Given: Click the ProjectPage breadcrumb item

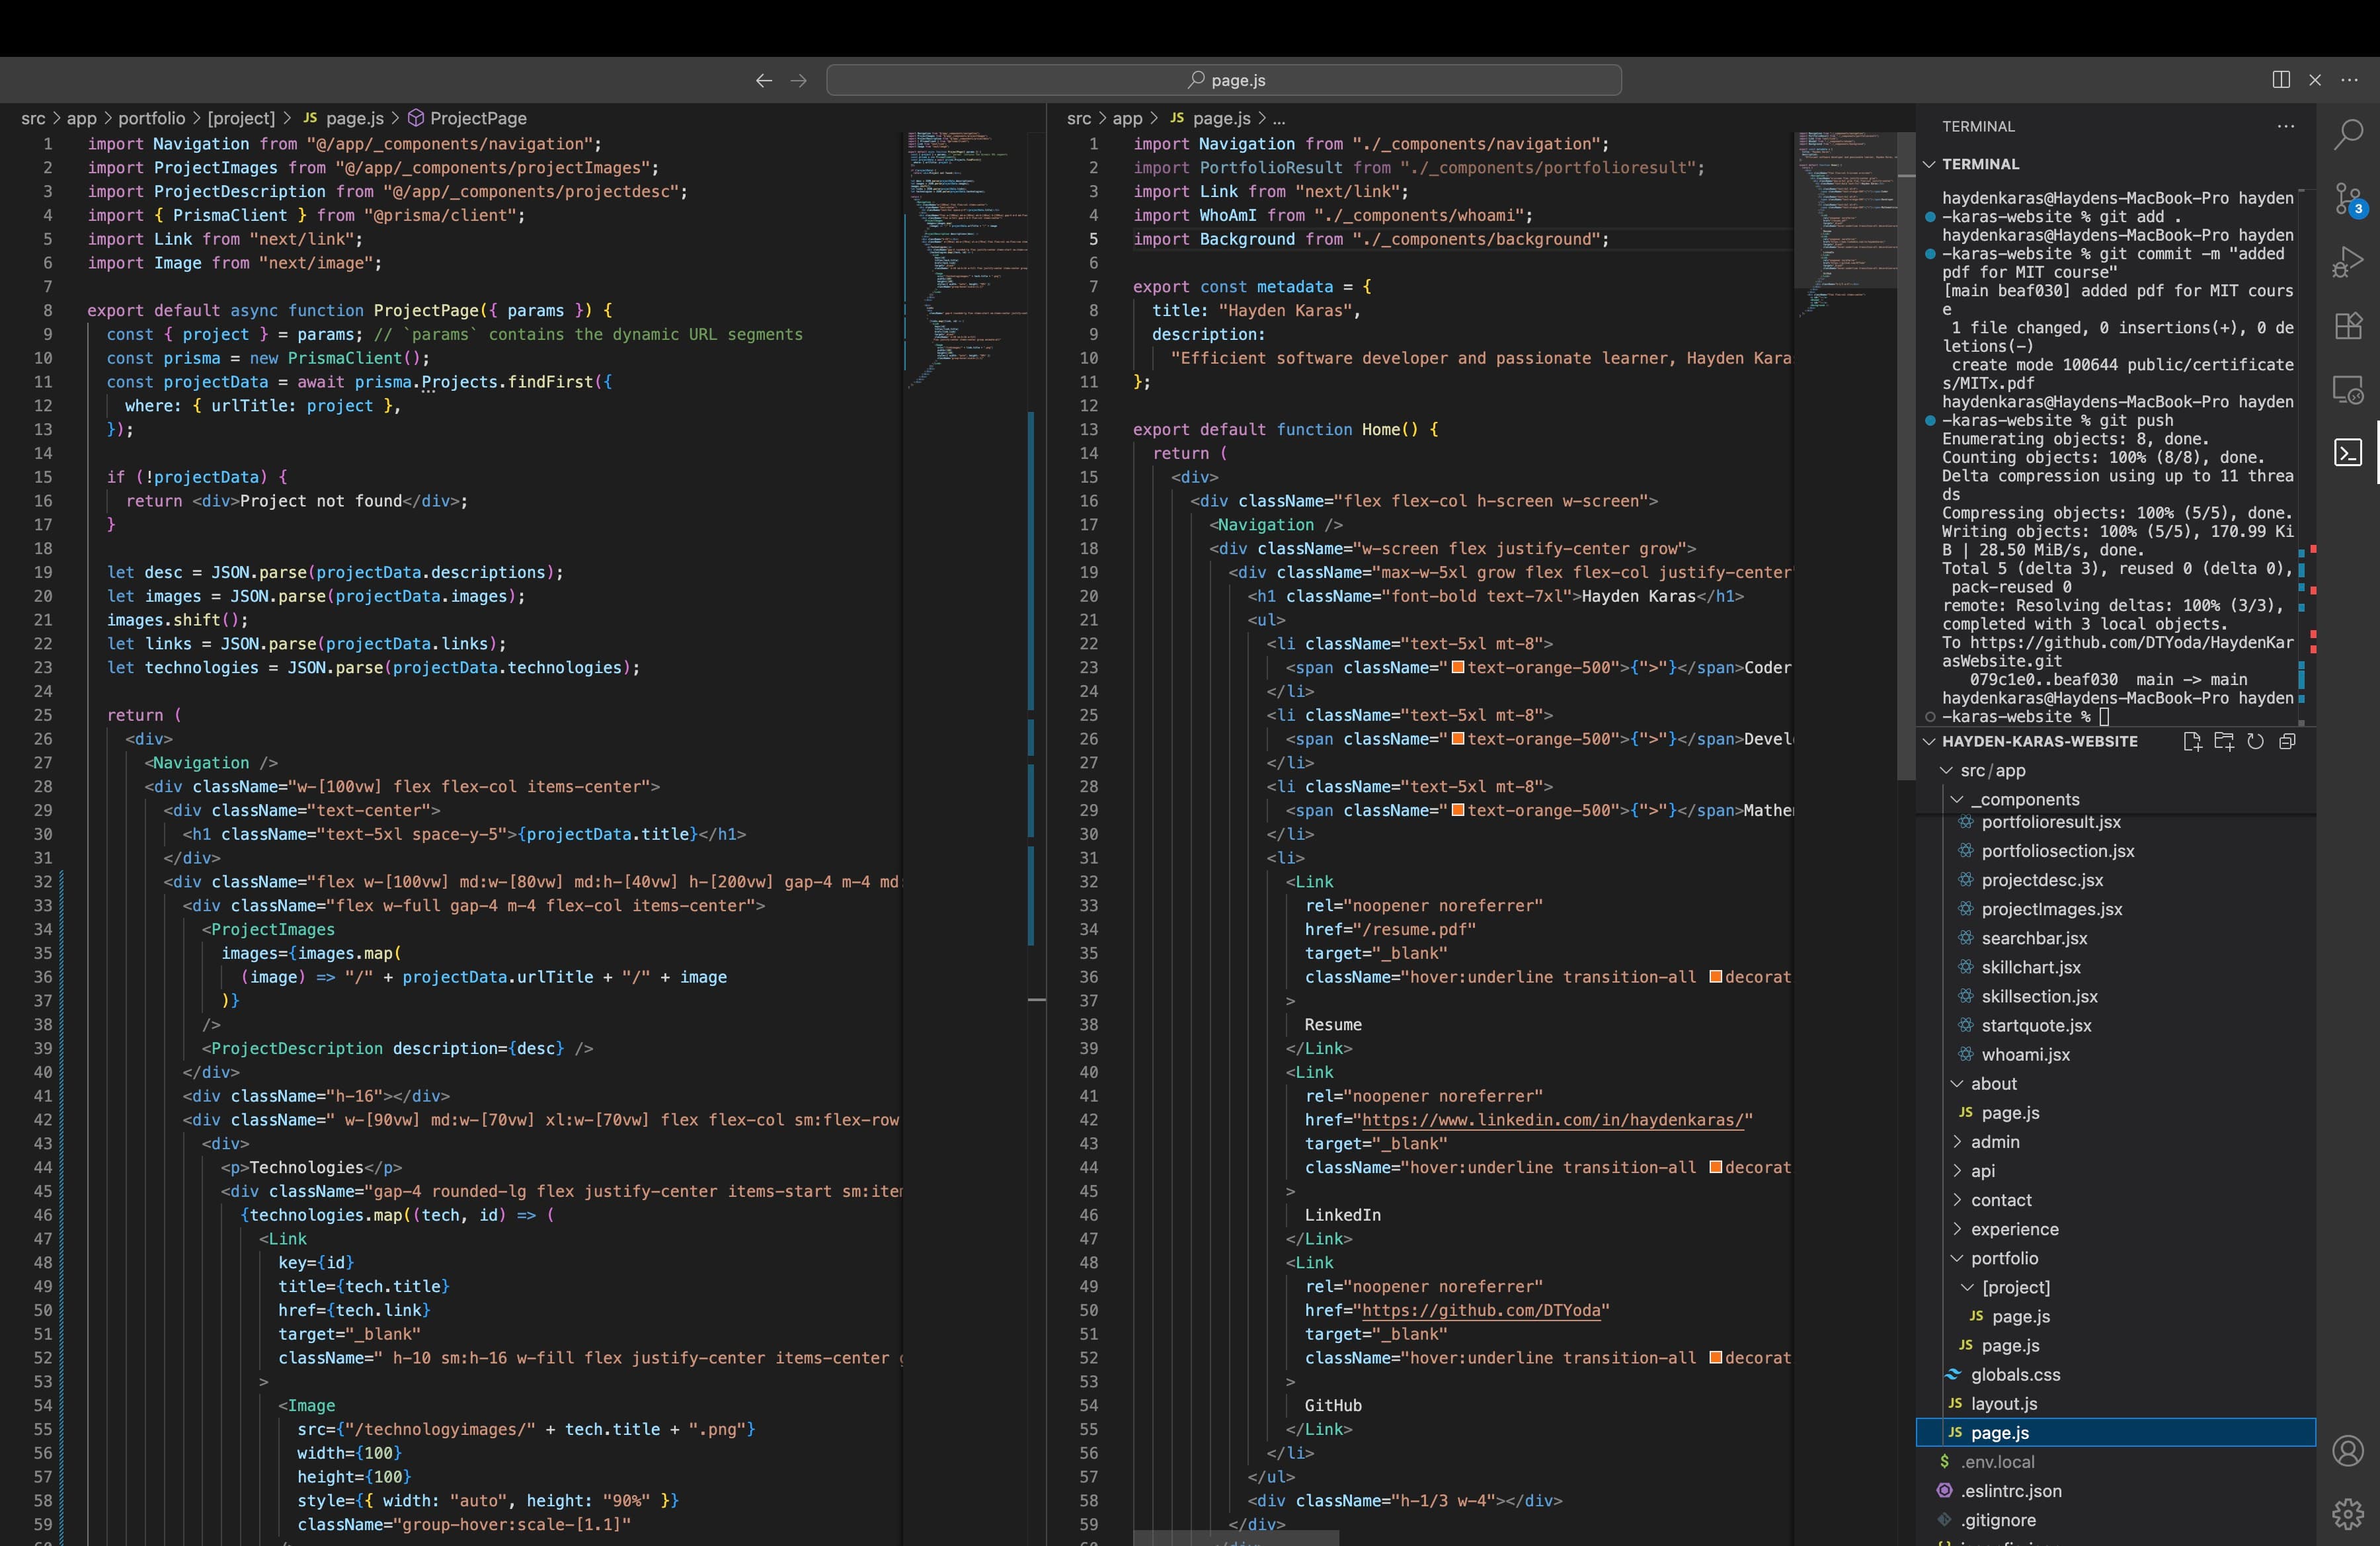Looking at the screenshot, I should 477,118.
